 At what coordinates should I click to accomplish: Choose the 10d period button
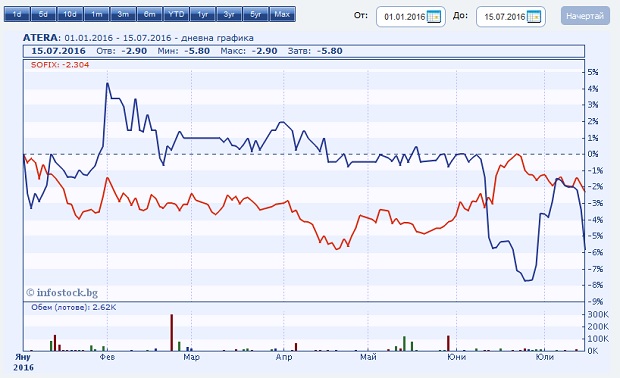click(x=70, y=14)
